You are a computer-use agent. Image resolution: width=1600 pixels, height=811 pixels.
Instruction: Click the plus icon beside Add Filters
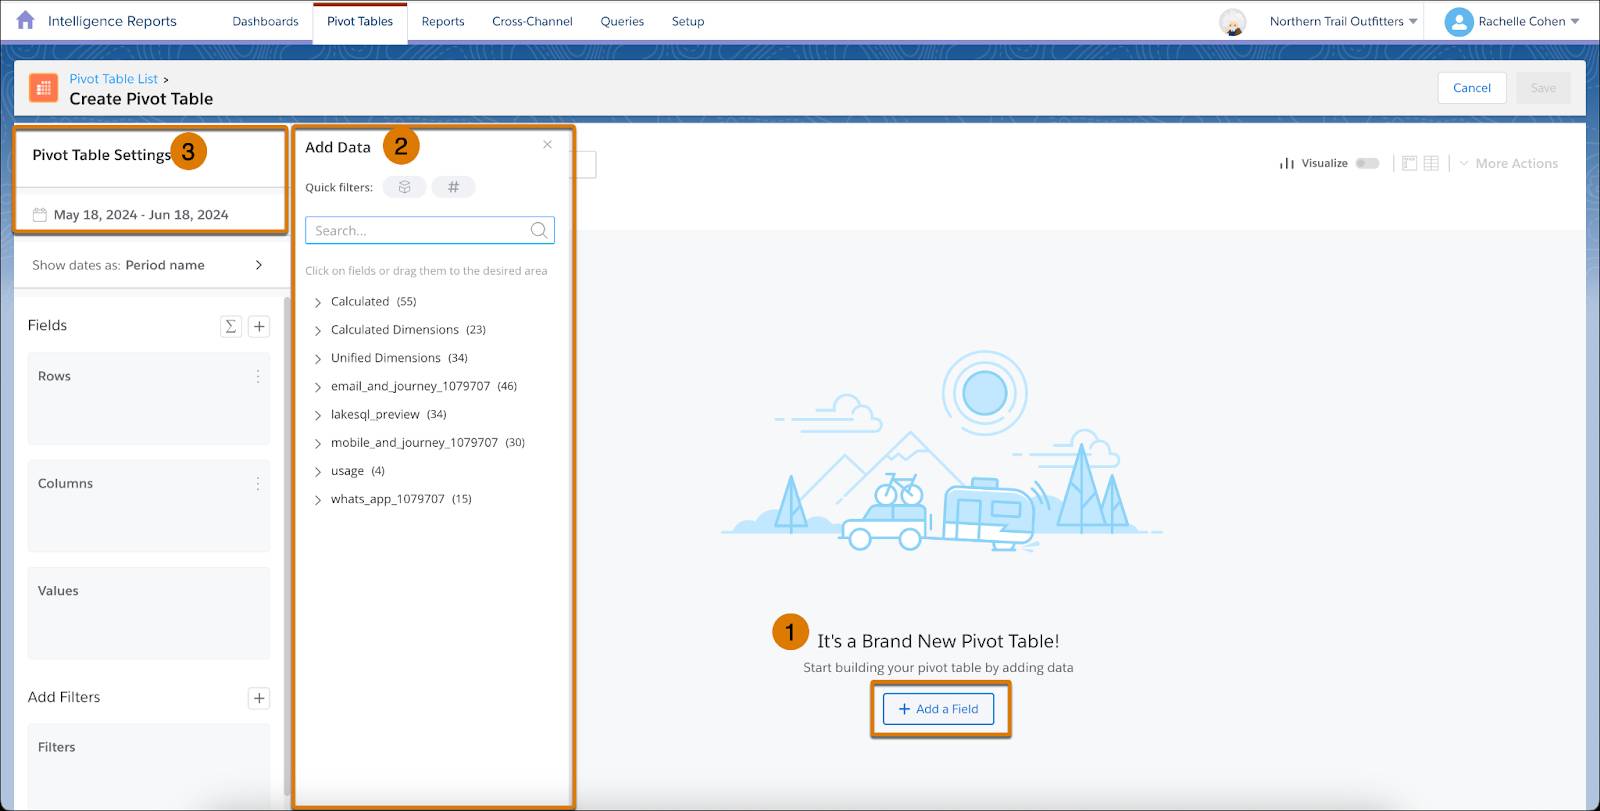point(259,698)
